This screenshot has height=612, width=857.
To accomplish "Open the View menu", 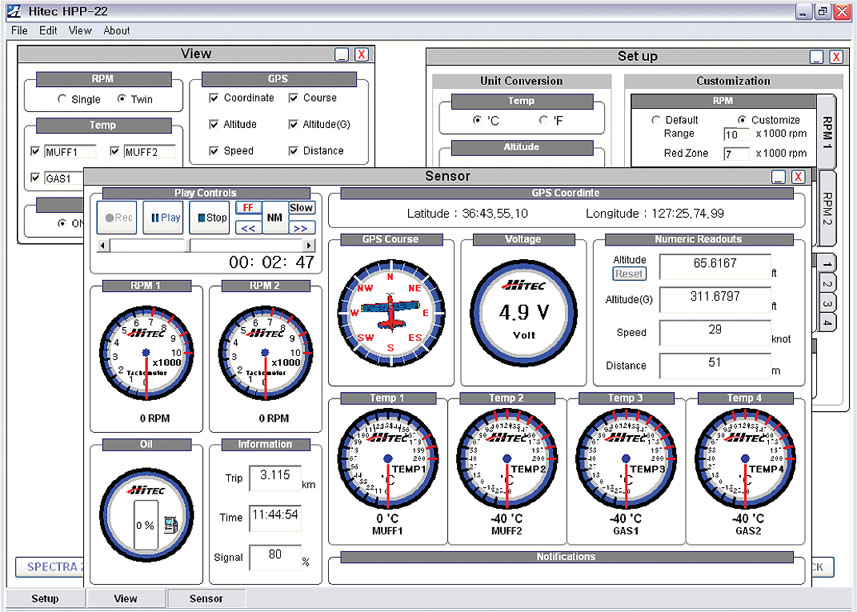I will [x=80, y=31].
